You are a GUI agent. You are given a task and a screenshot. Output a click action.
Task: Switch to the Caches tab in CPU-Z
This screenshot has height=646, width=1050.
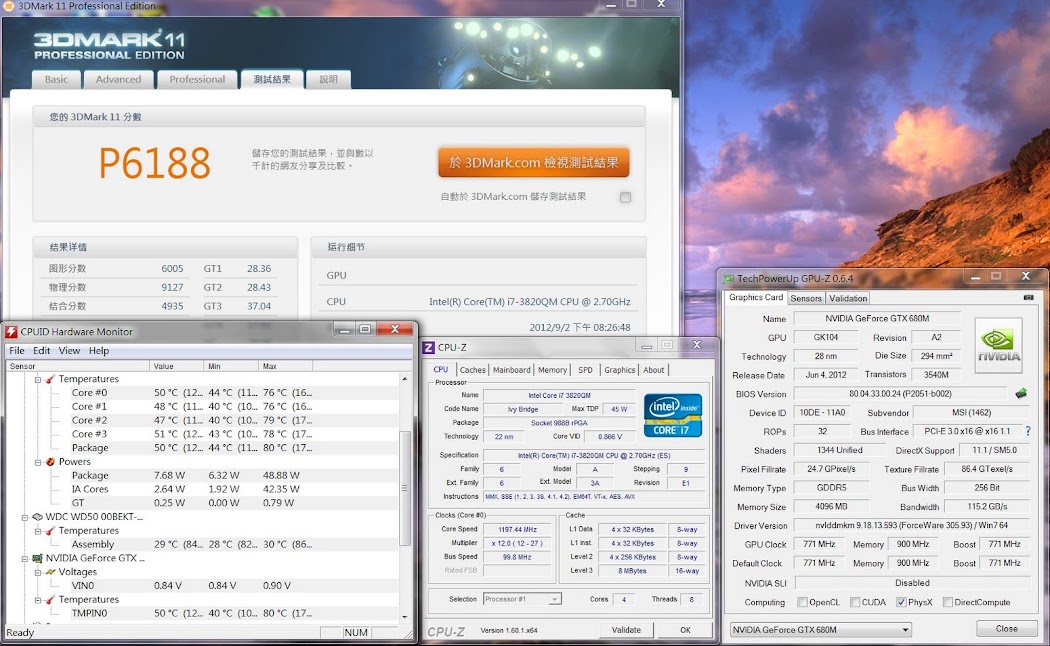pyautogui.click(x=473, y=370)
